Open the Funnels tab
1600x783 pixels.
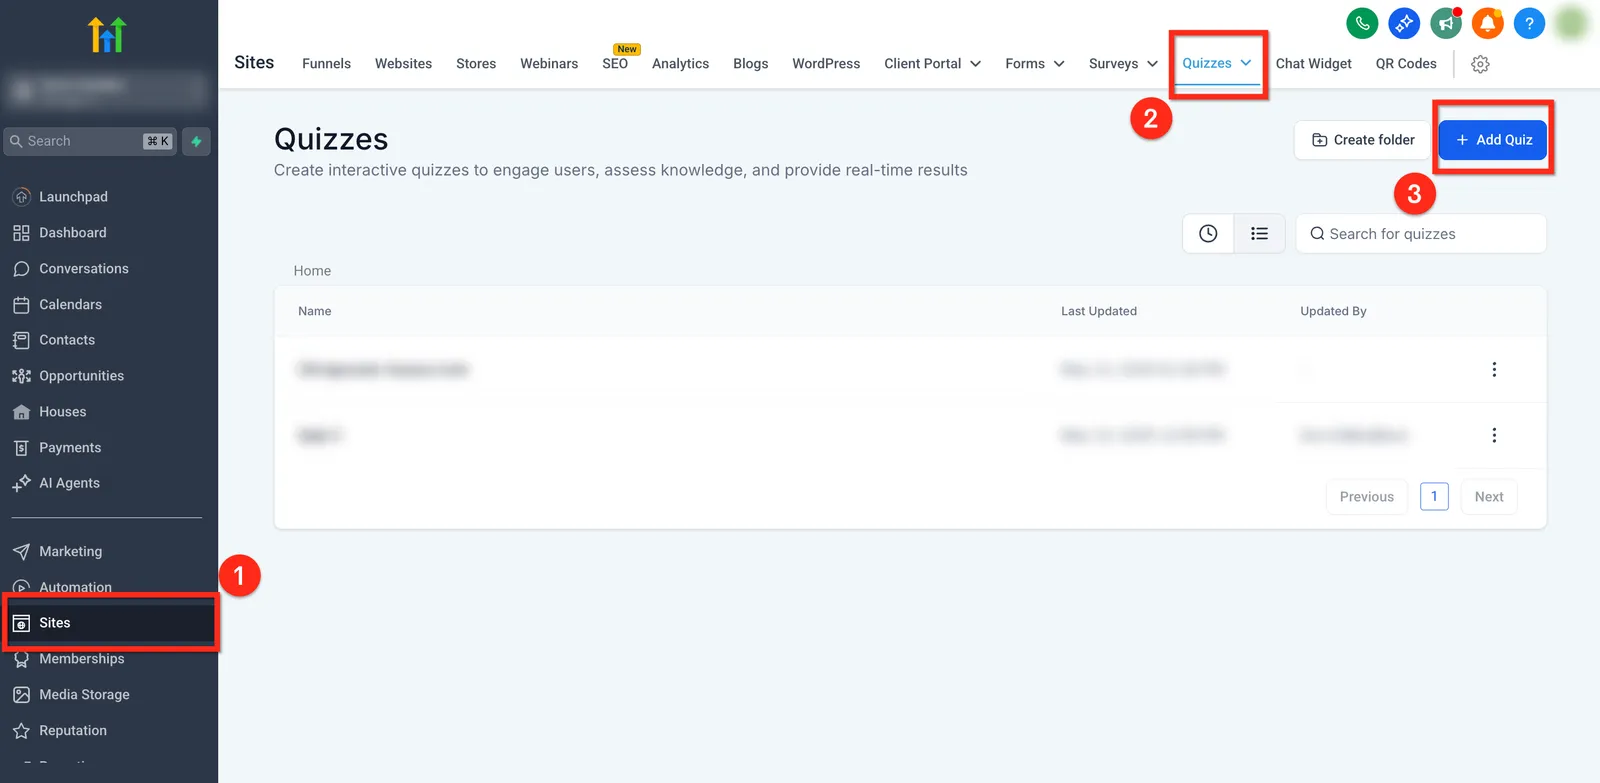point(326,63)
